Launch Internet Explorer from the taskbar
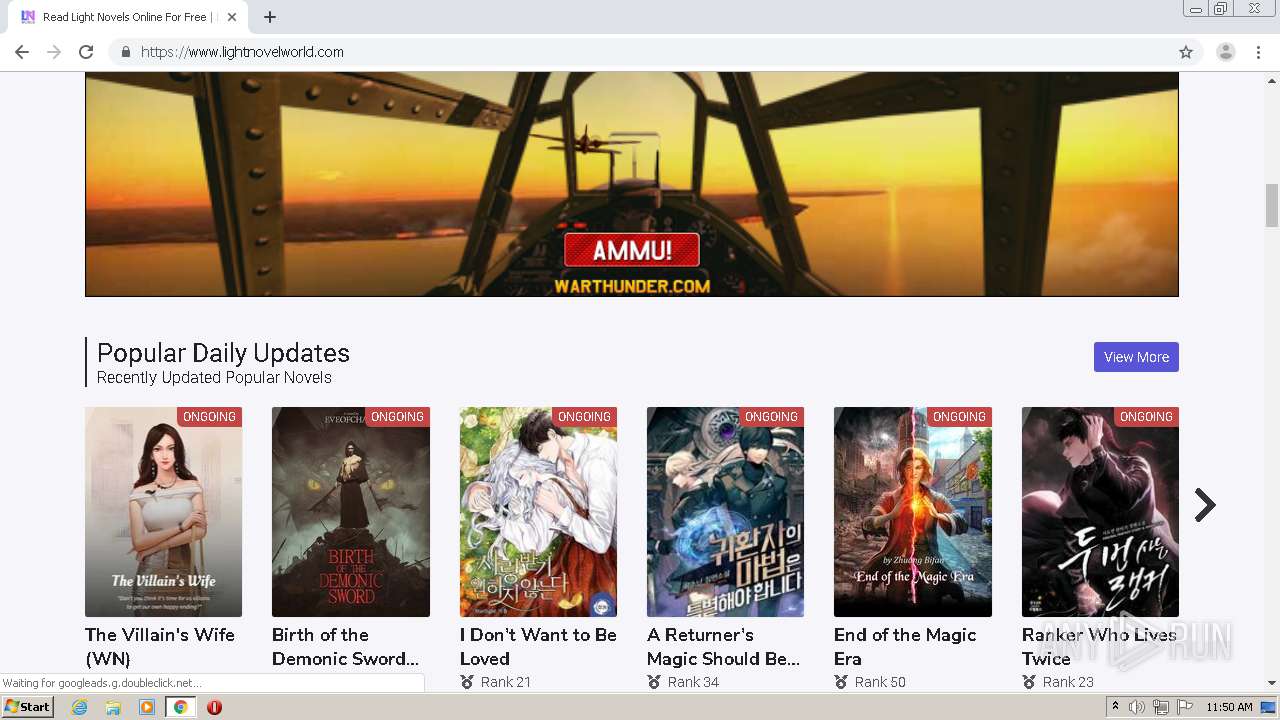1280x720 pixels. (x=80, y=707)
